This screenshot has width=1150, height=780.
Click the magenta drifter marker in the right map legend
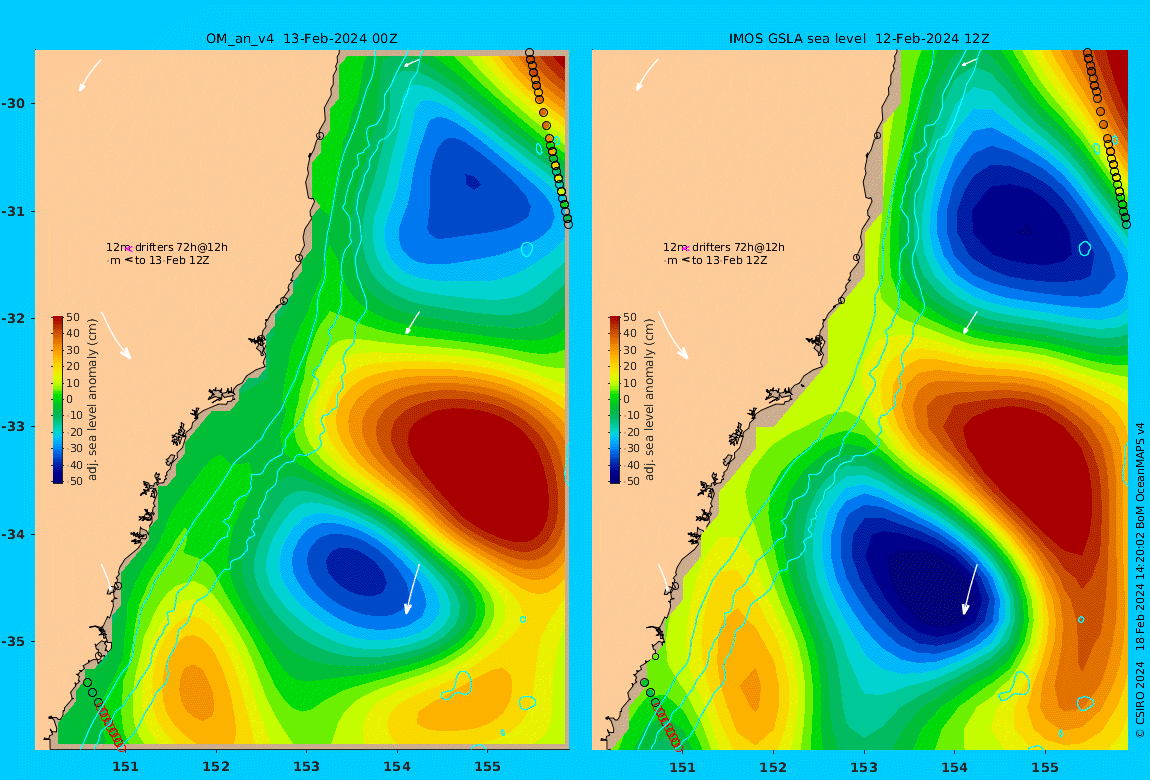[x=686, y=249]
